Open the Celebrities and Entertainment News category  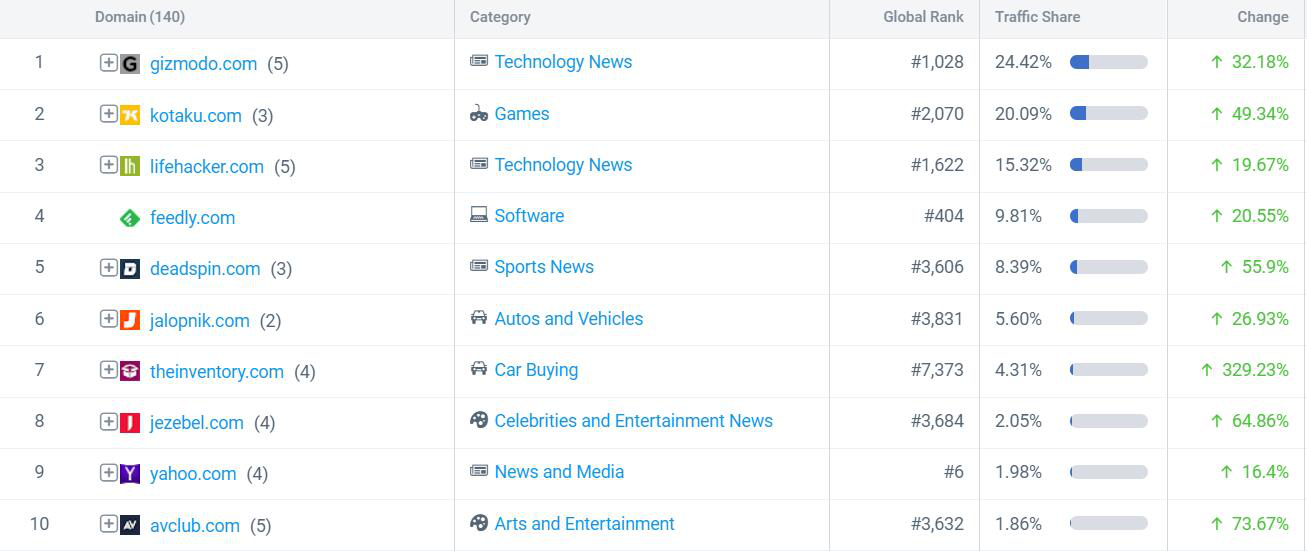point(633,421)
